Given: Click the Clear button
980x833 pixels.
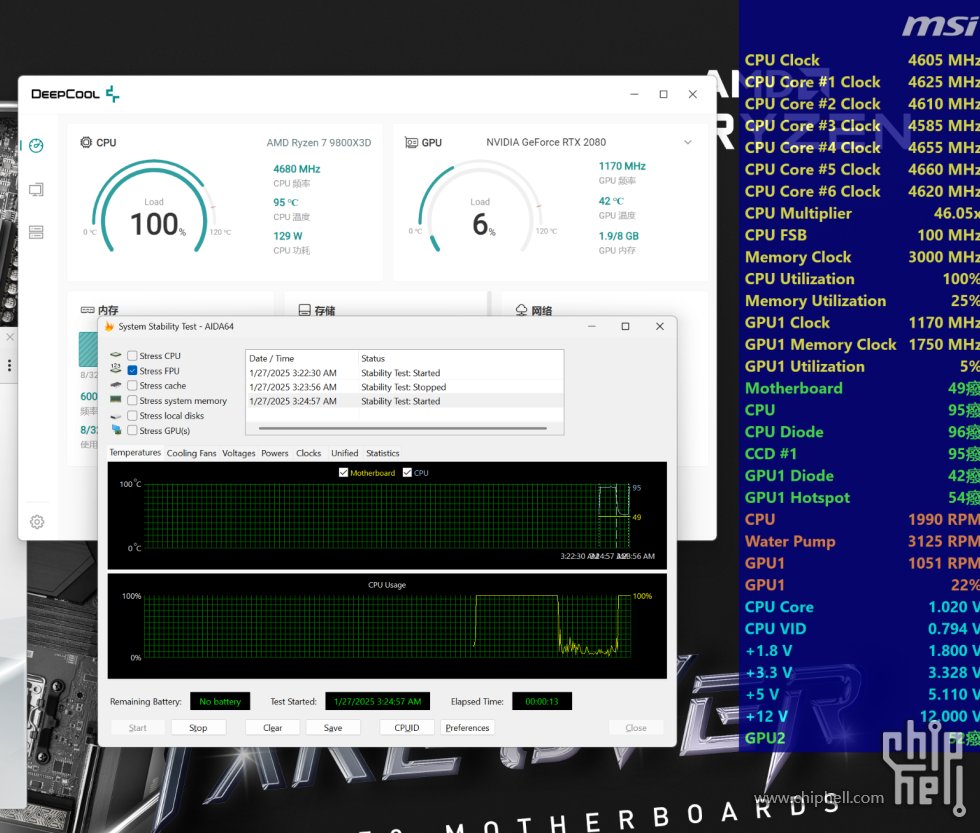Looking at the screenshot, I should (272, 727).
